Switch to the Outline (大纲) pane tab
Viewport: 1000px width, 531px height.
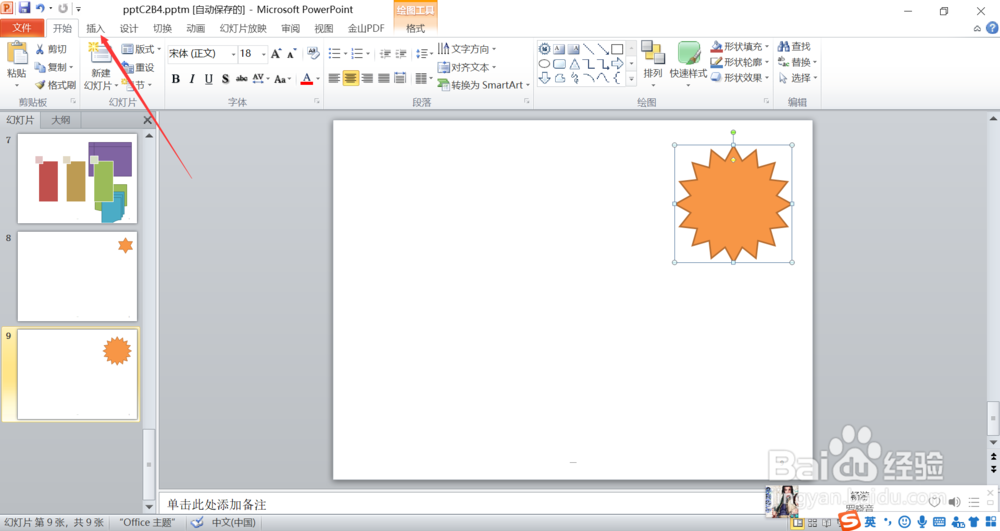(61, 119)
